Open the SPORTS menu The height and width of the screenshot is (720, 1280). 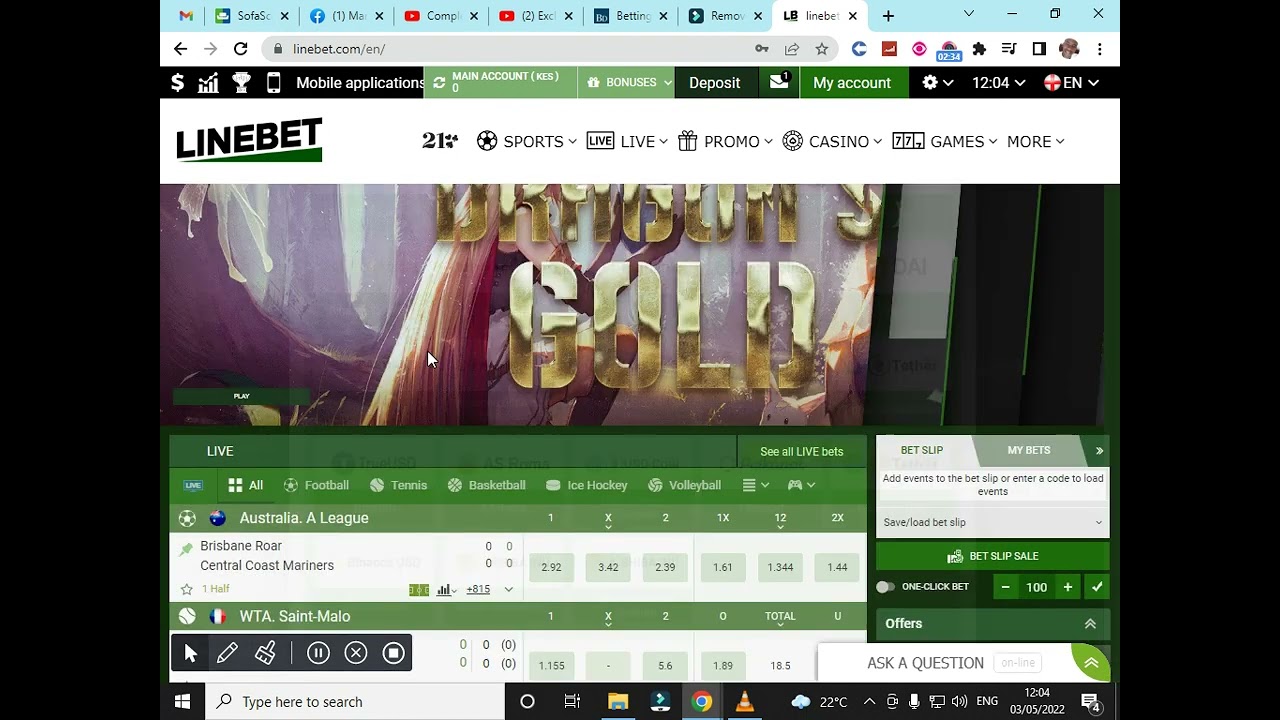point(527,141)
